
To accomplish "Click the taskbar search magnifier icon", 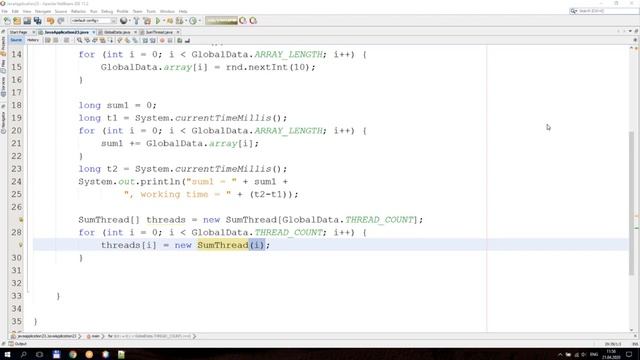I will coord(23,354).
